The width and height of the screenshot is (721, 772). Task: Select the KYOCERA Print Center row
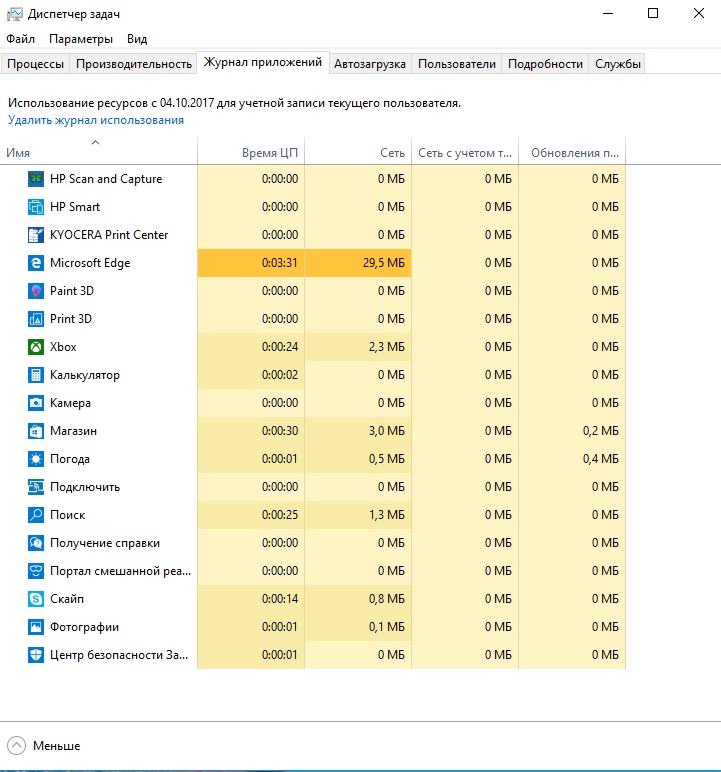click(x=109, y=235)
